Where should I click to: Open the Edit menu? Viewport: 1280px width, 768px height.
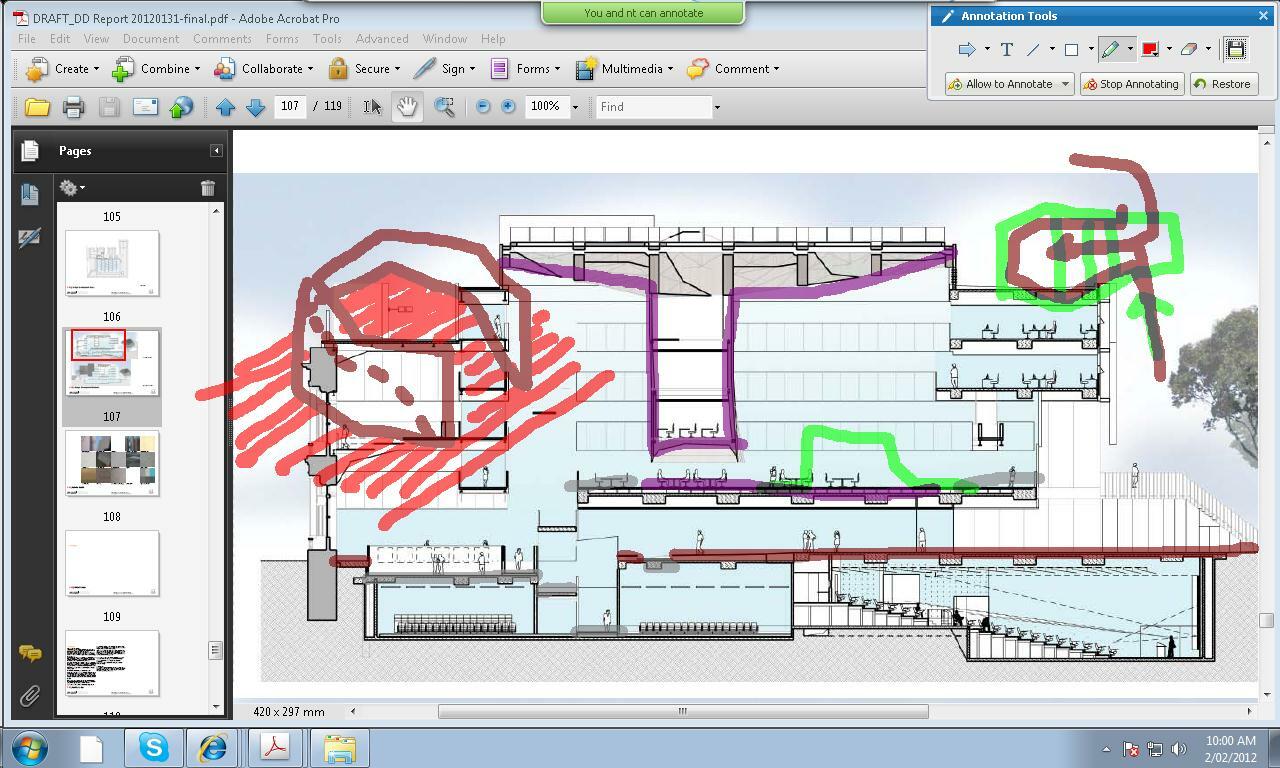point(60,39)
